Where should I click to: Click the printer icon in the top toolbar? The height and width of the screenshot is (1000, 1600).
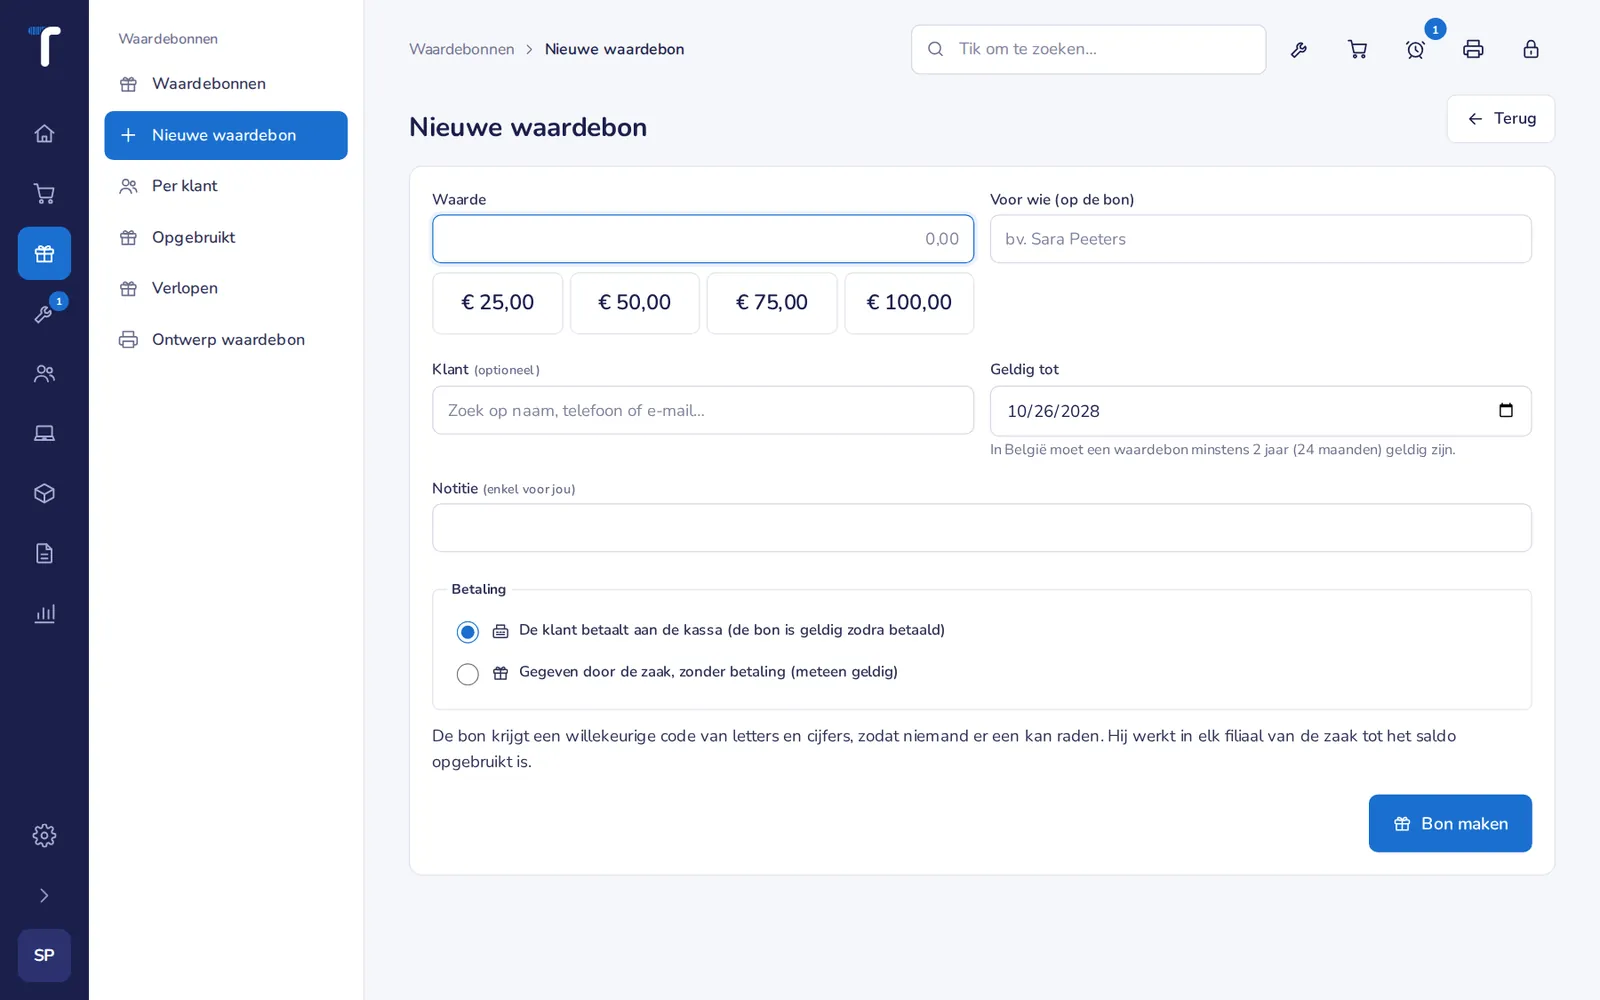tap(1473, 49)
